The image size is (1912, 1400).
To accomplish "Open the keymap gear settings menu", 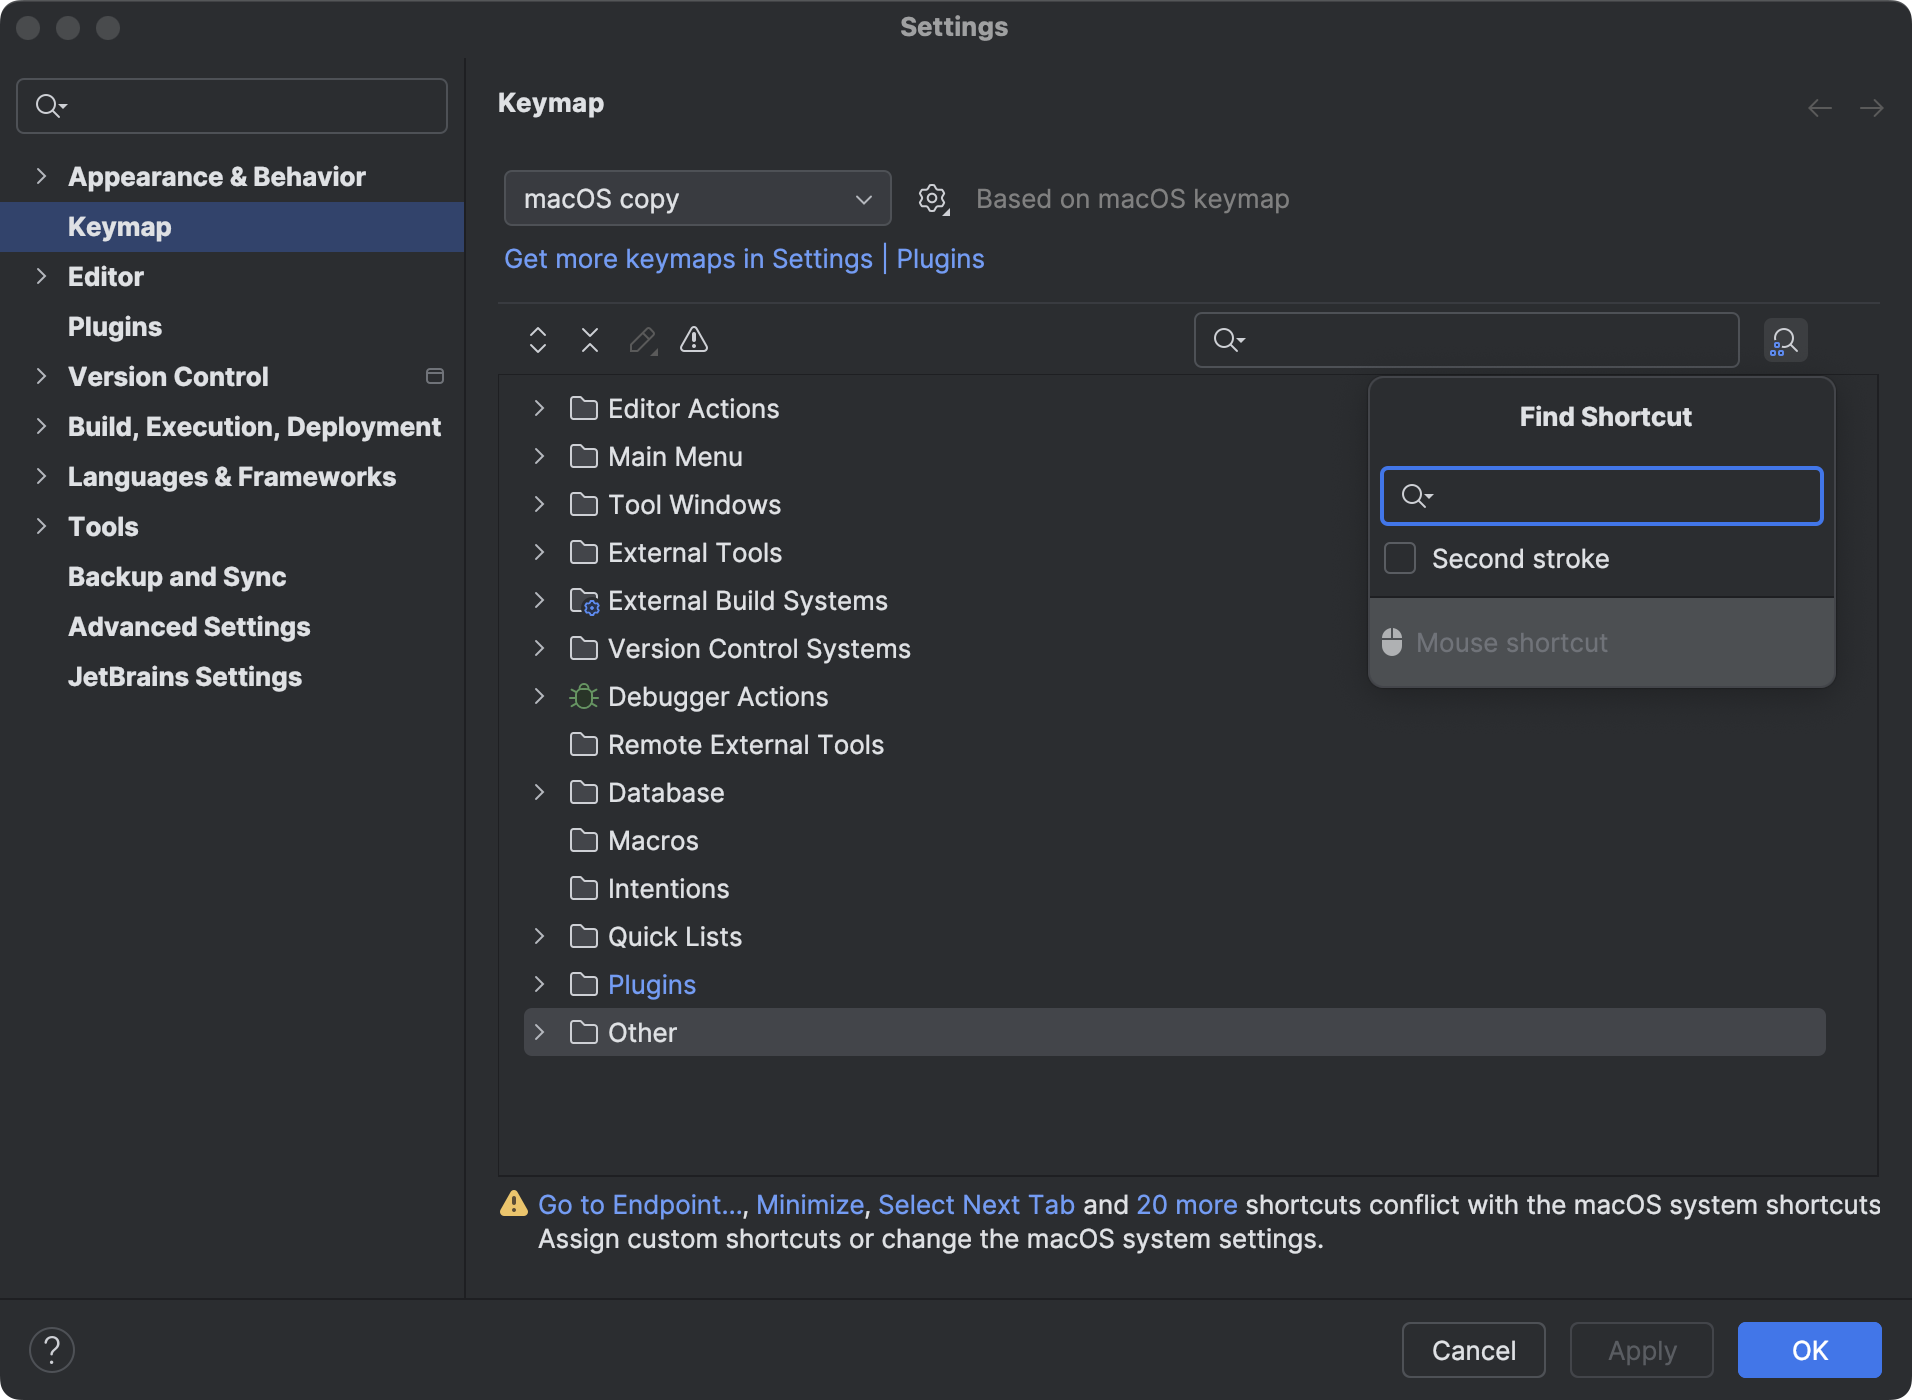I will point(932,198).
